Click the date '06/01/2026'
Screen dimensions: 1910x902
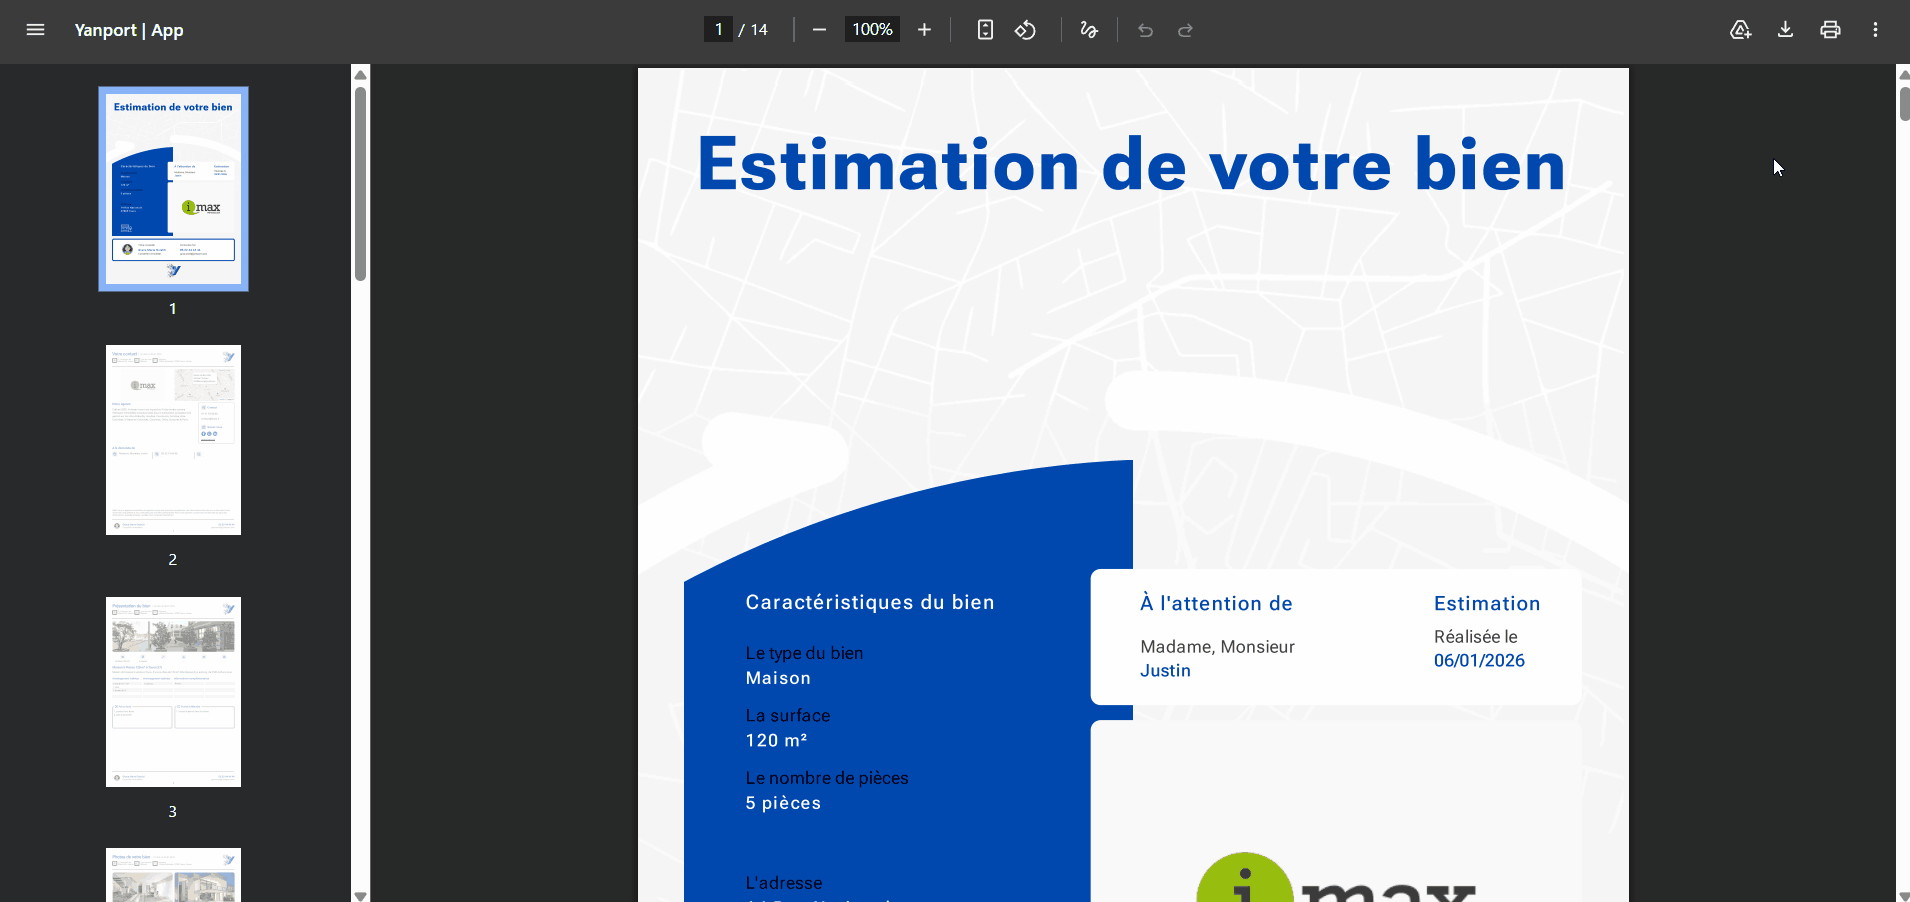[x=1479, y=661]
